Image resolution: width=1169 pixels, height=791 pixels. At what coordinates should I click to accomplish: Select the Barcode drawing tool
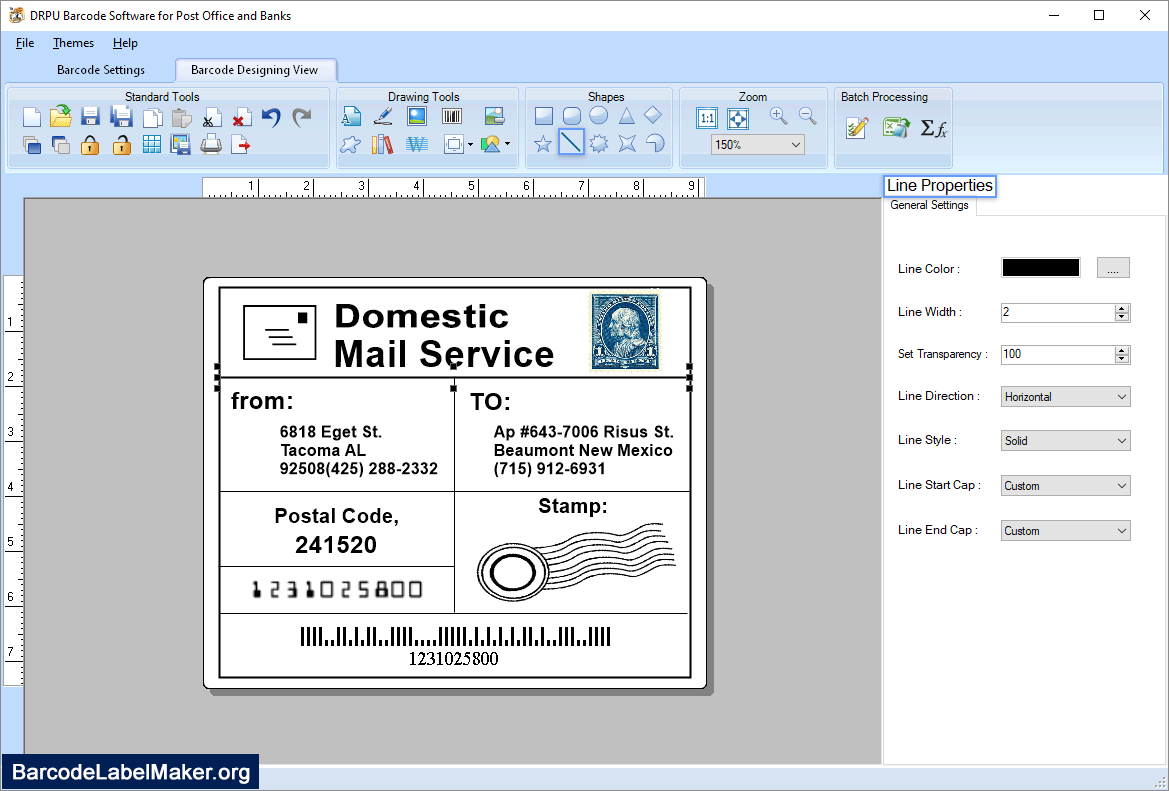pyautogui.click(x=452, y=116)
